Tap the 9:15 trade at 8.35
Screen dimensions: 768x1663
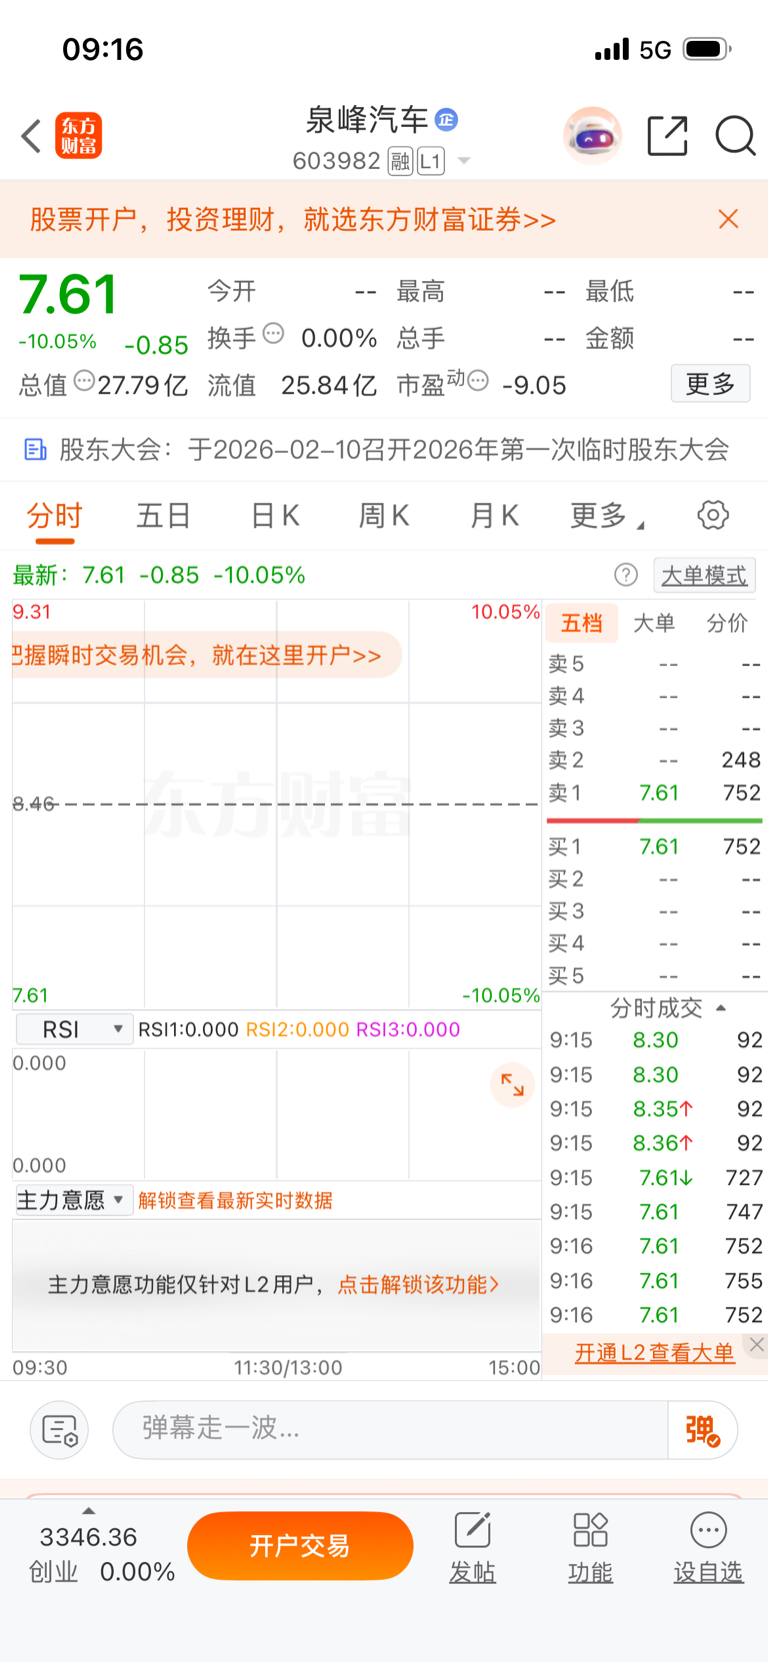click(656, 1109)
